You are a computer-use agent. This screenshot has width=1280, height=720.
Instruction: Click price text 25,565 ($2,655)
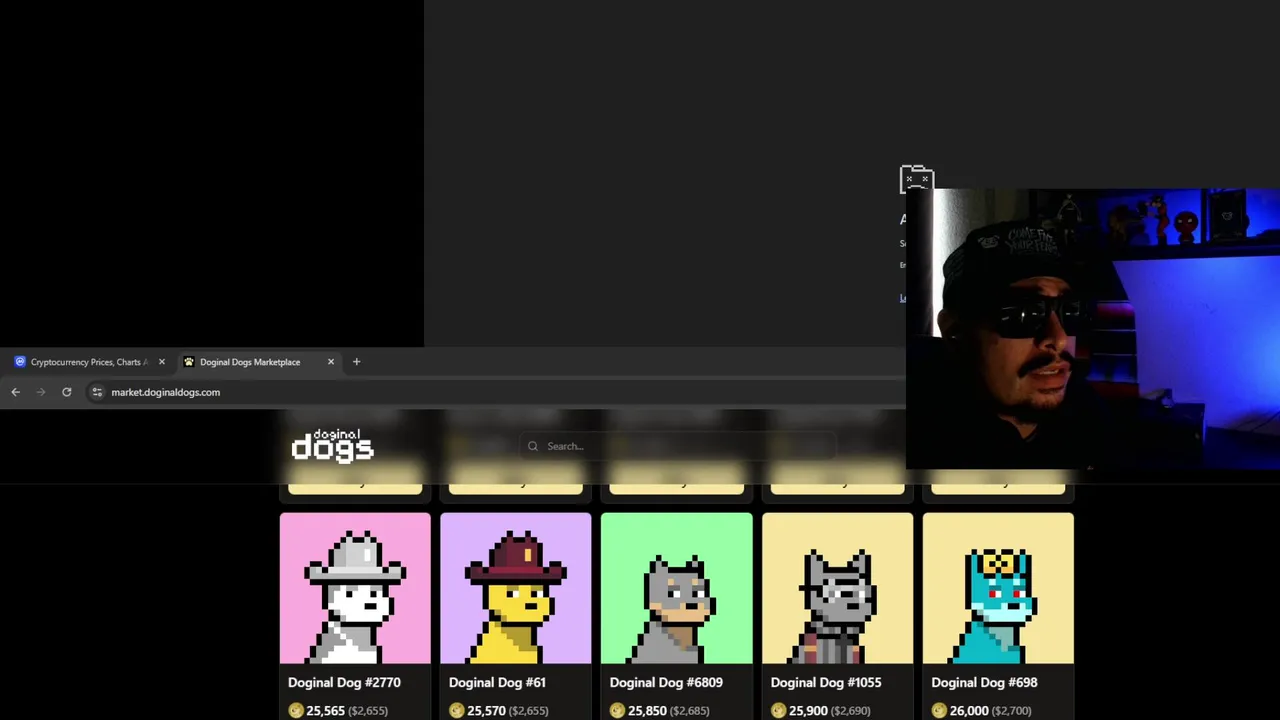[347, 710]
